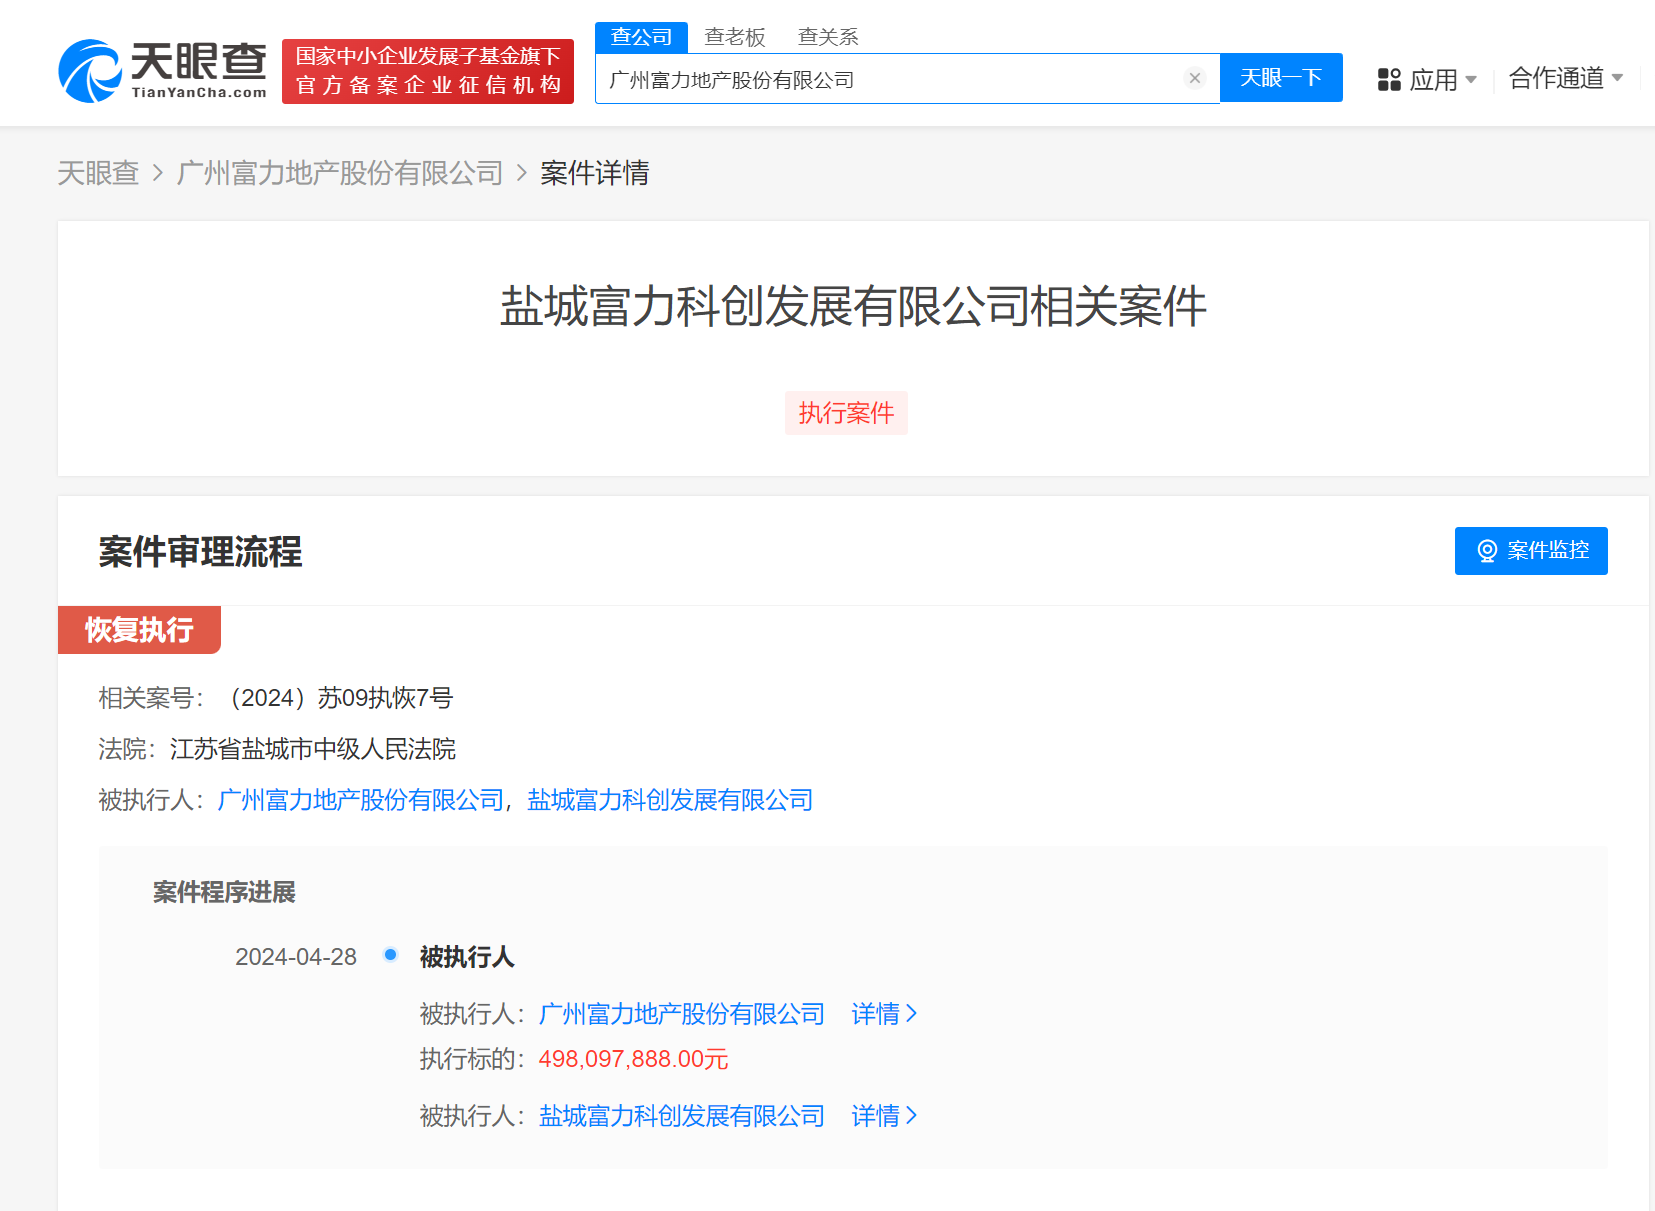Screen dimensions: 1655x1211
Task: Click the monitor icon on 案件监控 button
Action: coord(1486,550)
